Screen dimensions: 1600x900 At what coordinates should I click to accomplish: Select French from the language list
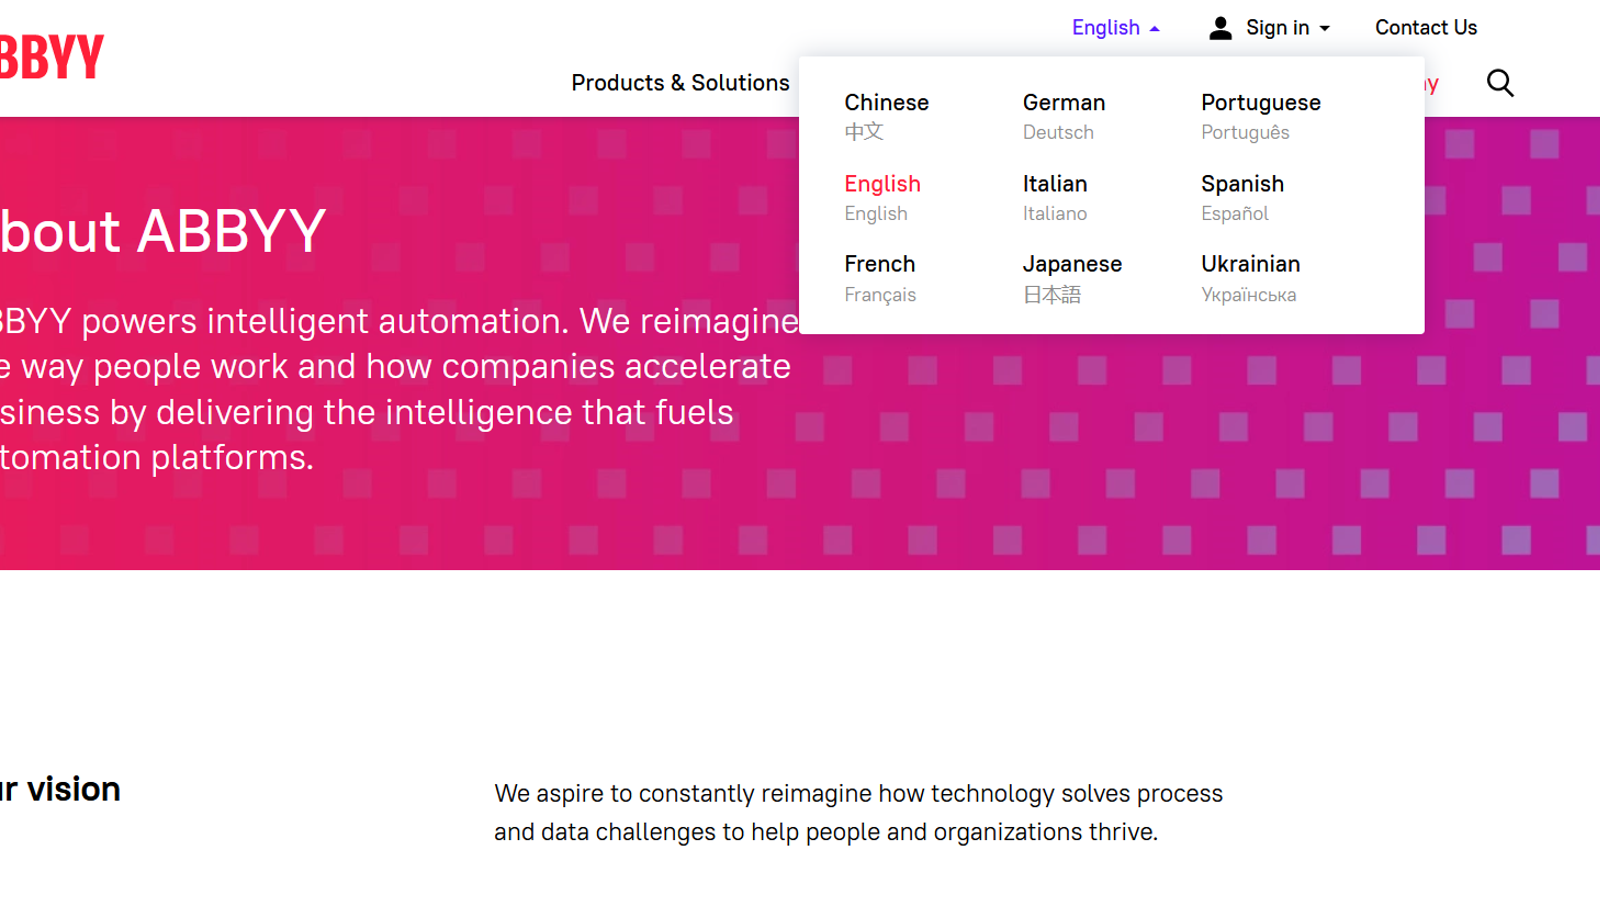pyautogui.click(x=879, y=278)
